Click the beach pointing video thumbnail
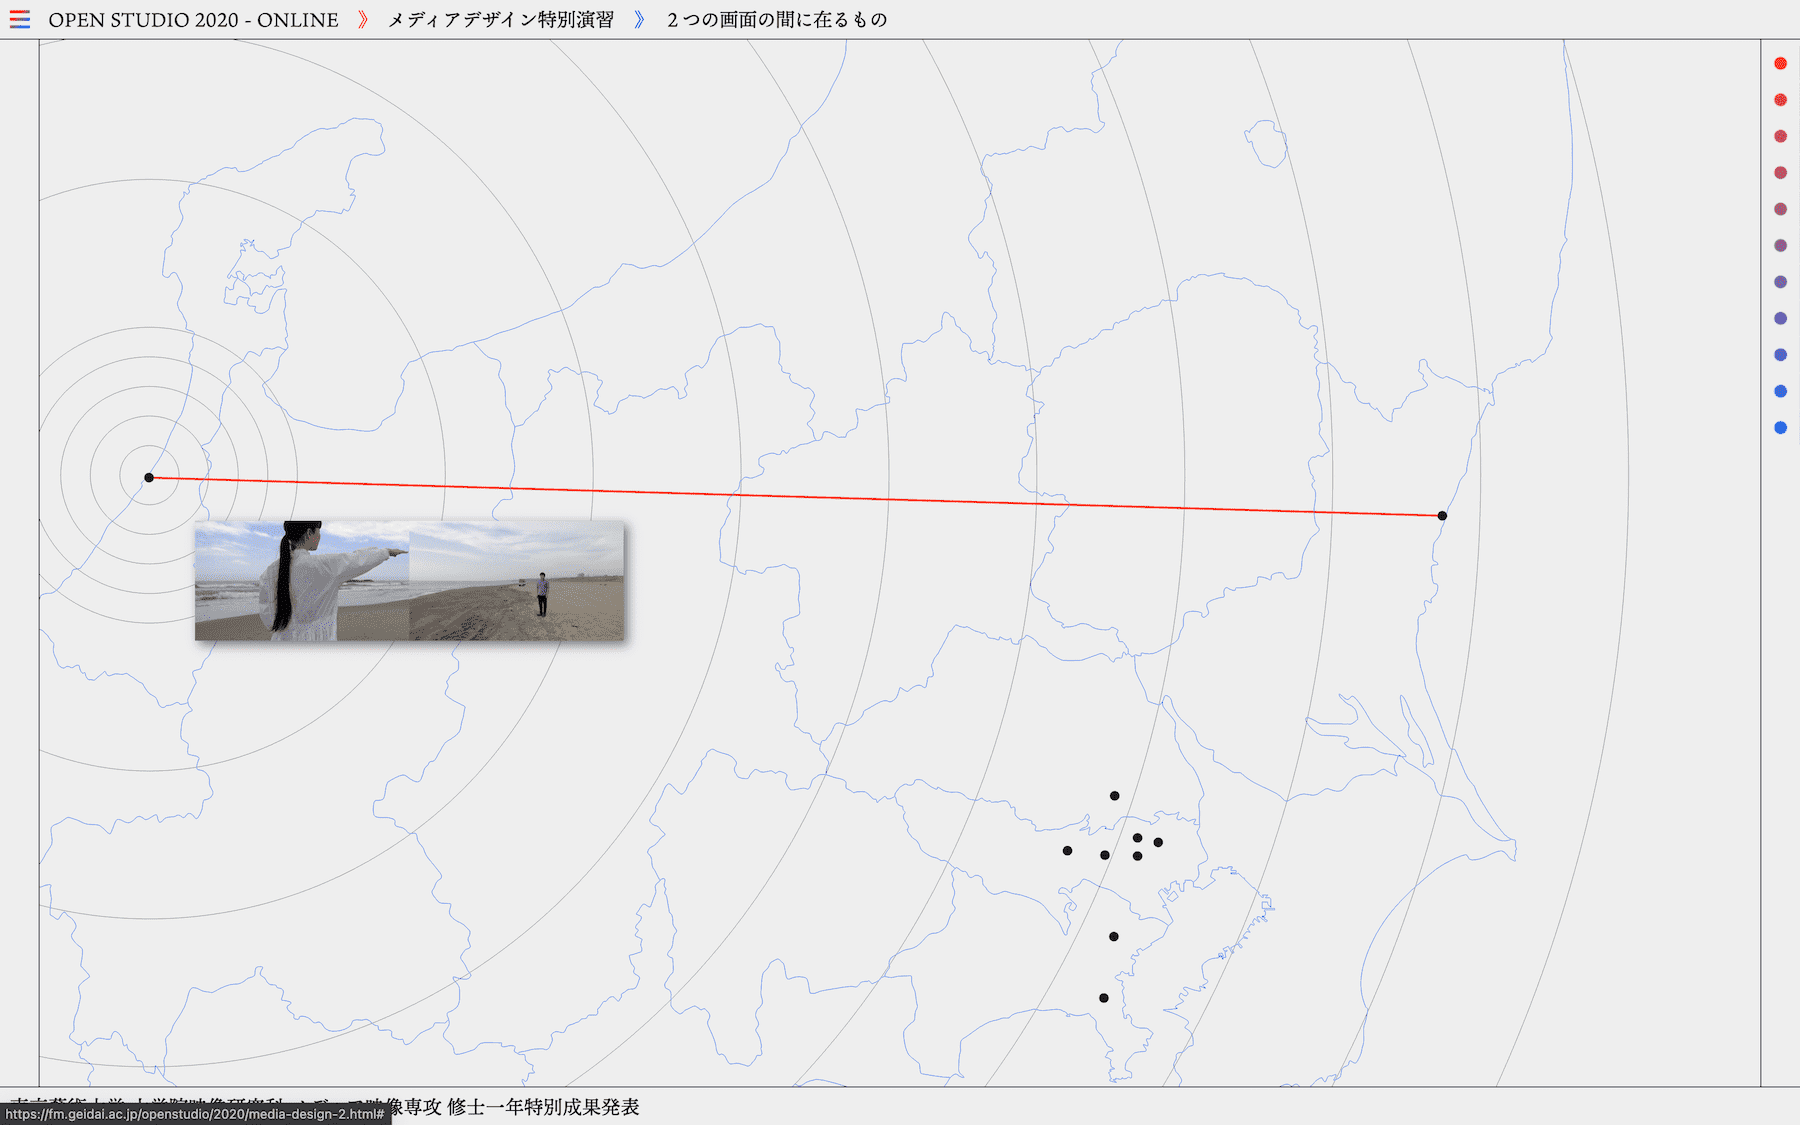1800x1125 pixels. tap(409, 580)
